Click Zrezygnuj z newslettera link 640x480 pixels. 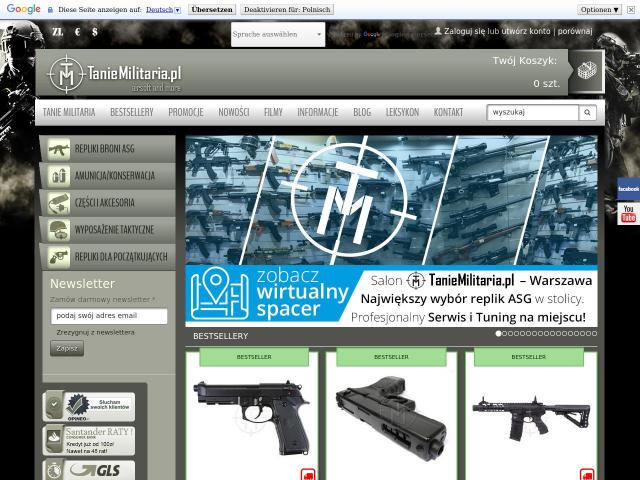pos(96,332)
